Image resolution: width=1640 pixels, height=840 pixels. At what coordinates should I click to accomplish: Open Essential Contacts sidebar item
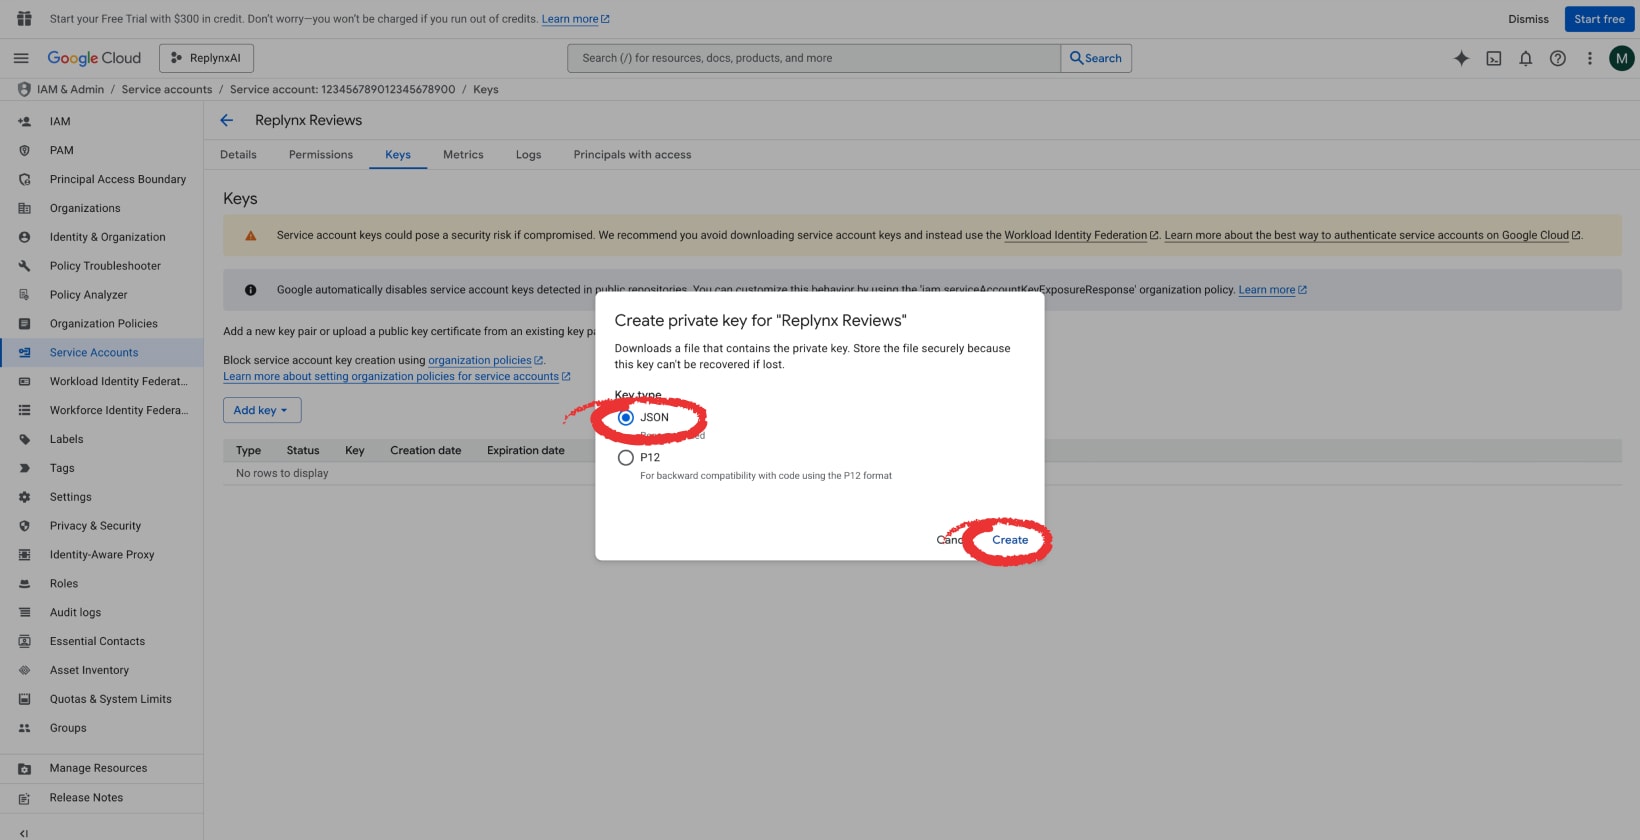pos(101,641)
